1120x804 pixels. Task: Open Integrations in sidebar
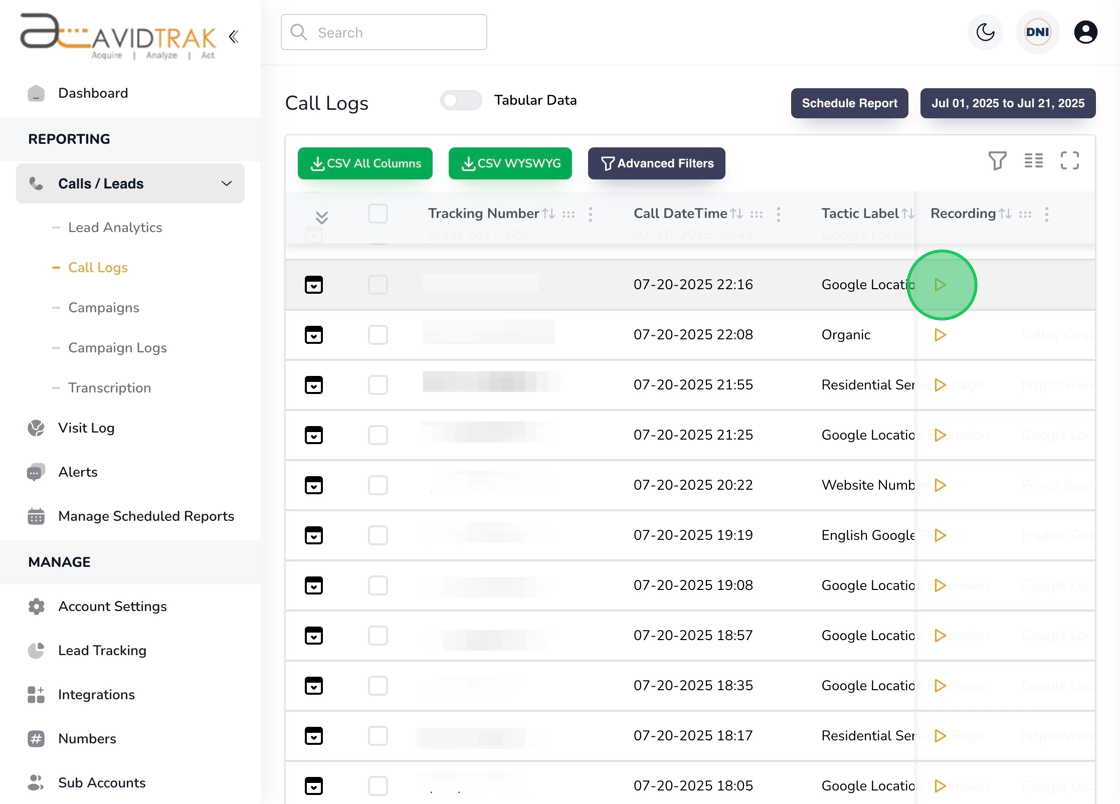tap(96, 695)
